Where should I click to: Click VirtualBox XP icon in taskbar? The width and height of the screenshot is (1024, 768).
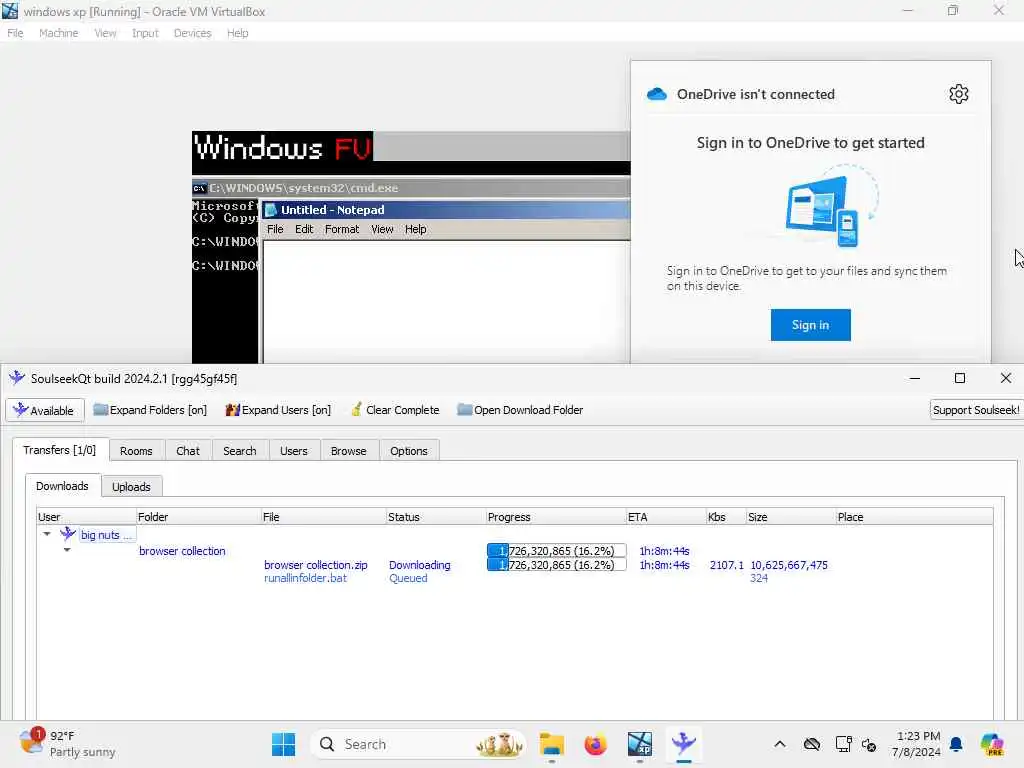tap(639, 744)
